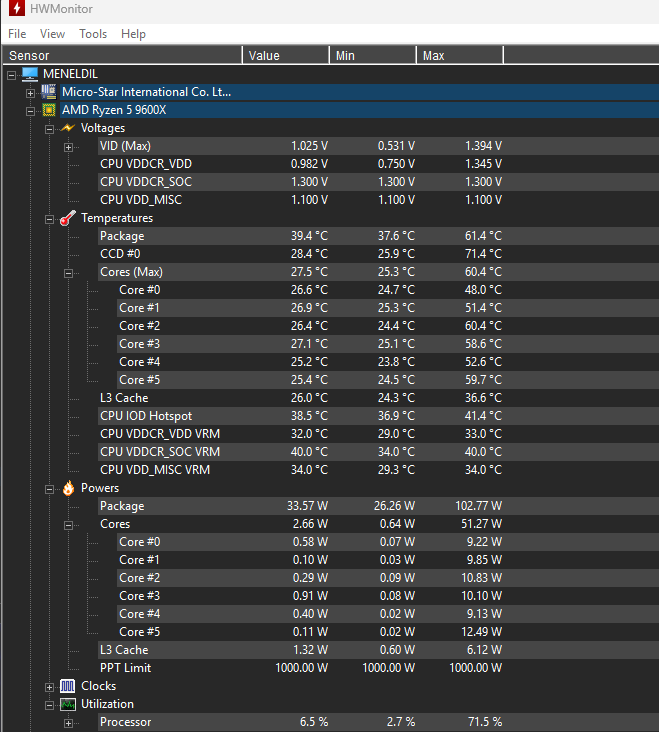
Task: Select the Powers label
Action: tap(100, 488)
